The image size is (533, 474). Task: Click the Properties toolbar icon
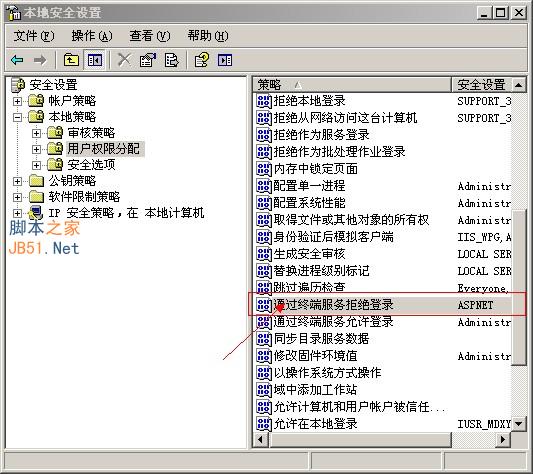(147, 60)
